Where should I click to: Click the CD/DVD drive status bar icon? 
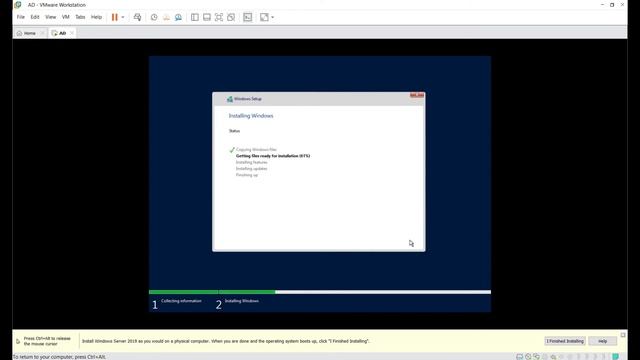click(x=528, y=357)
